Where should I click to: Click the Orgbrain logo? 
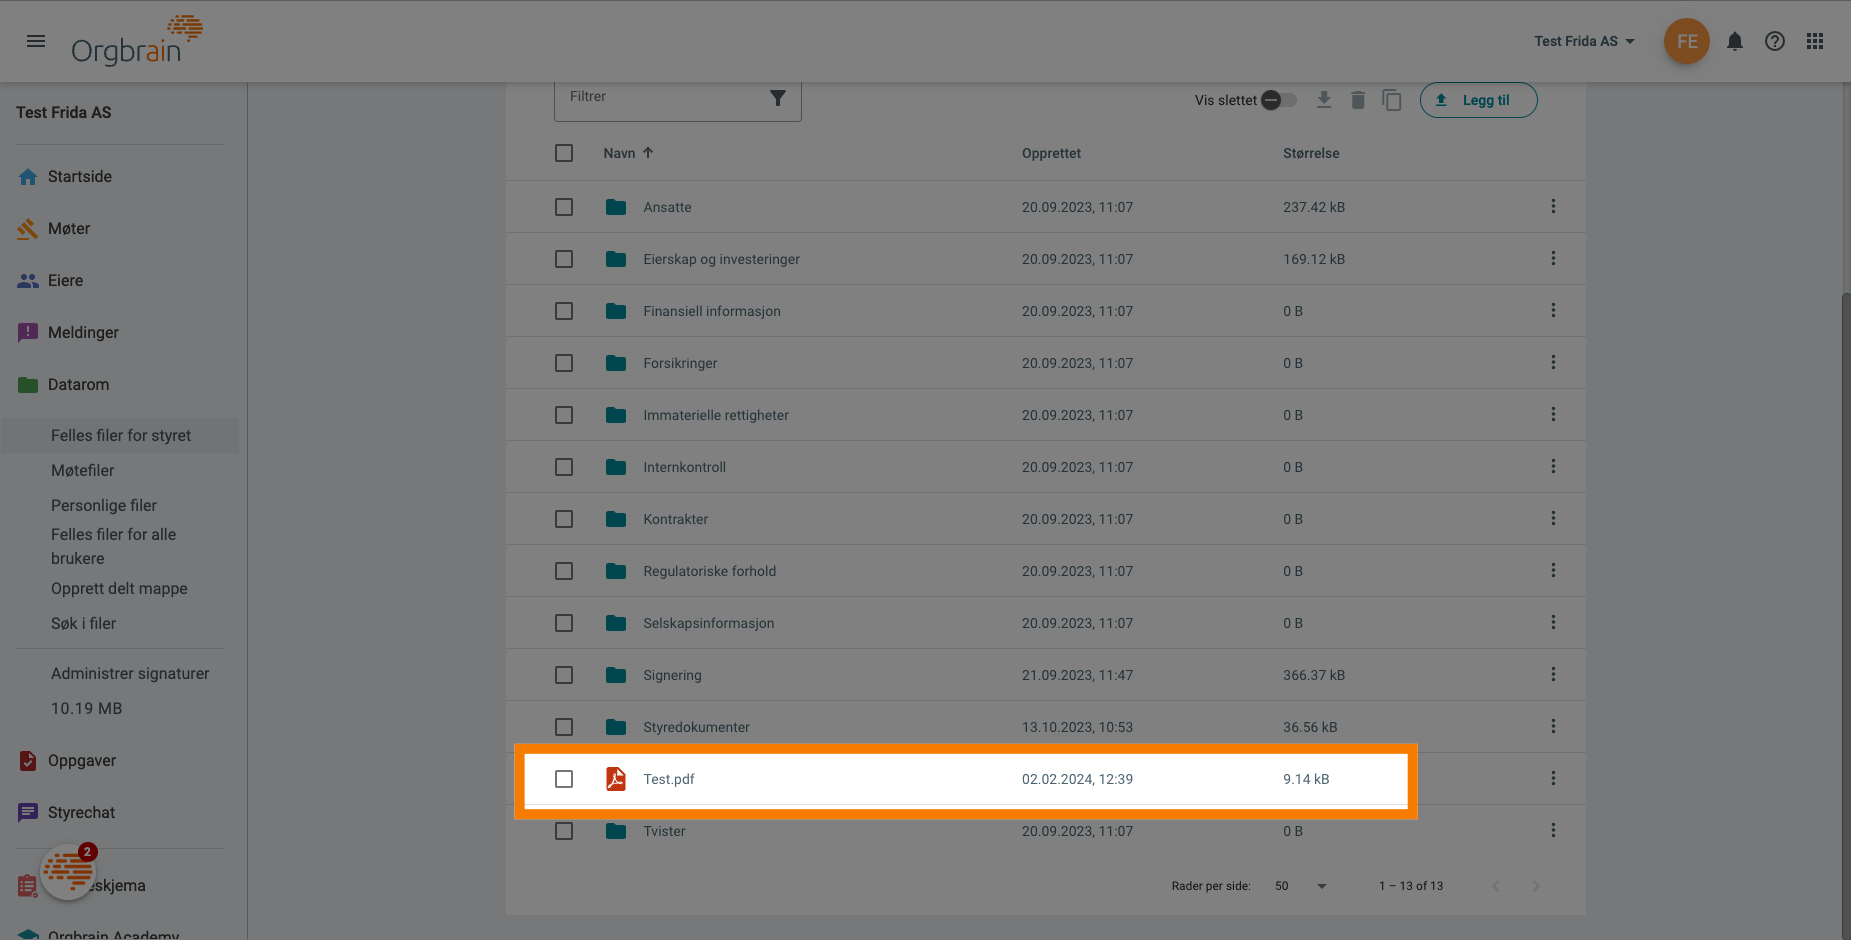point(137,41)
